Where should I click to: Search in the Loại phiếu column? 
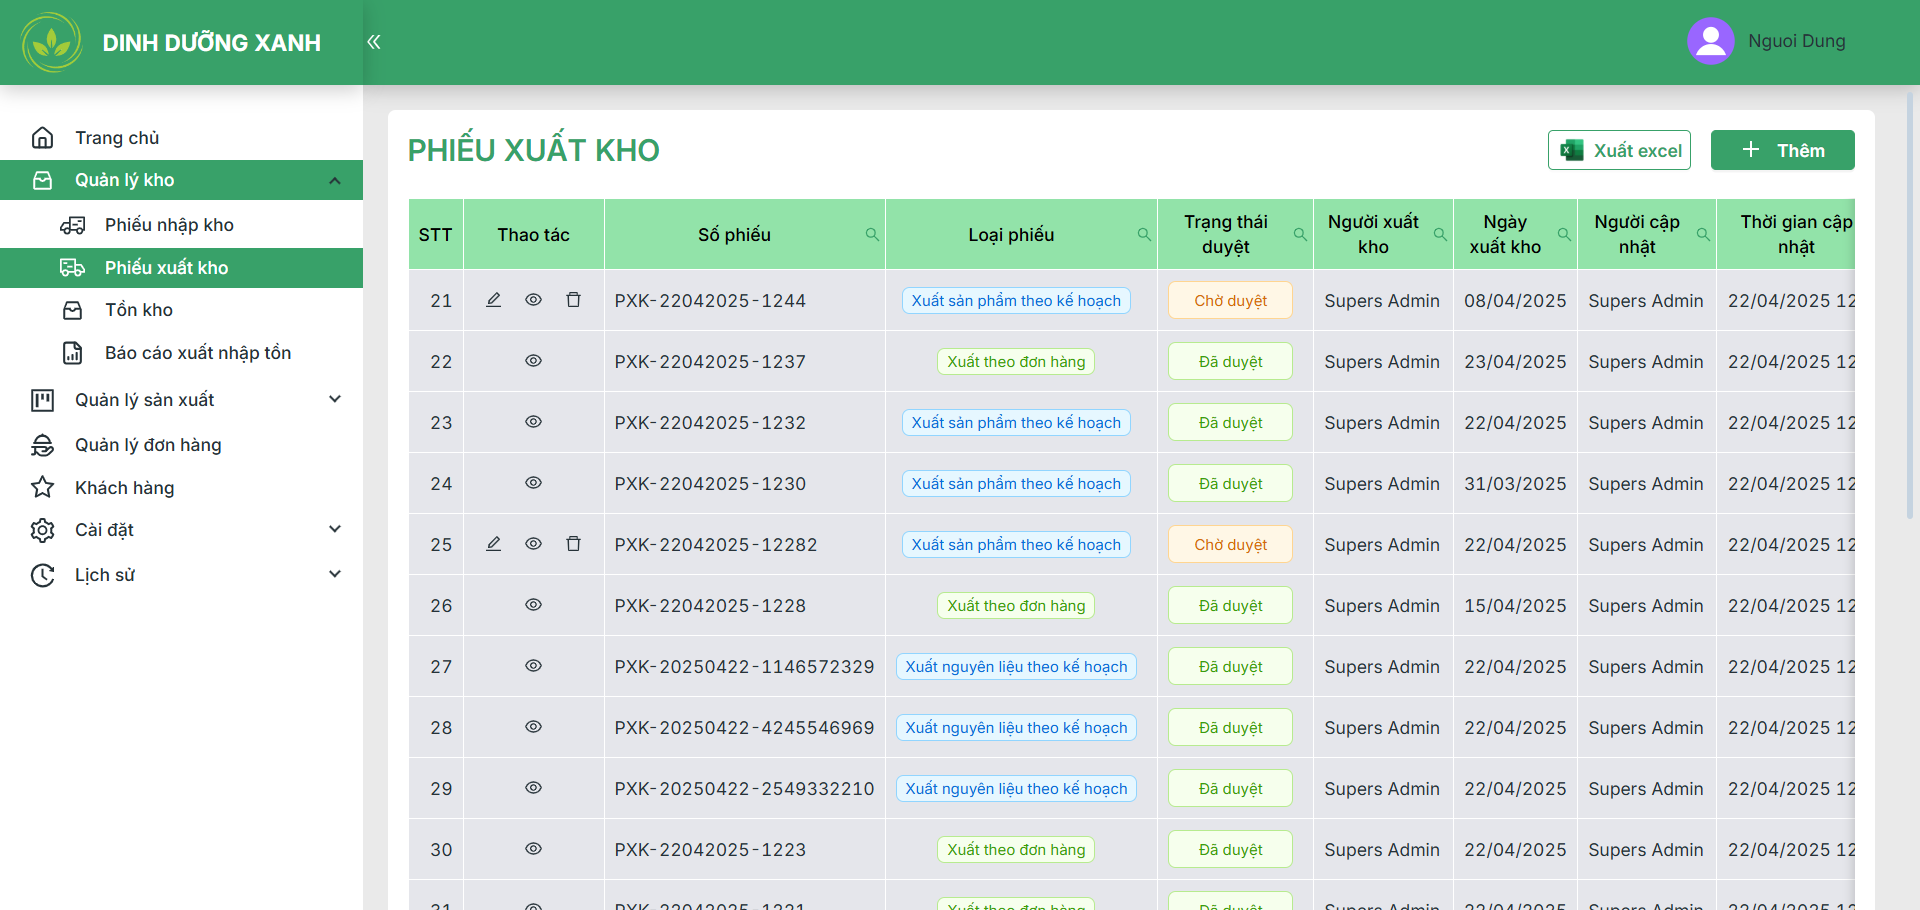tap(1144, 235)
